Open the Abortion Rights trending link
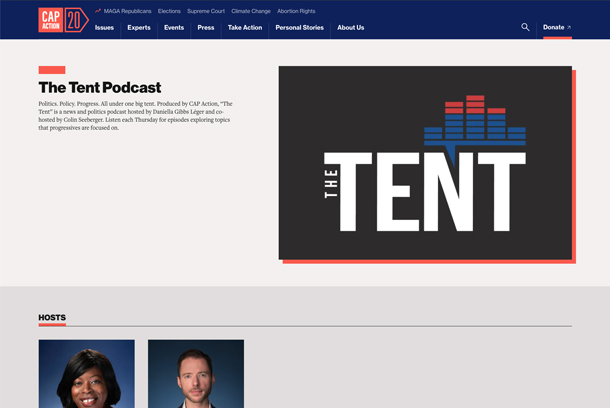This screenshot has width=610, height=408. coord(296,11)
